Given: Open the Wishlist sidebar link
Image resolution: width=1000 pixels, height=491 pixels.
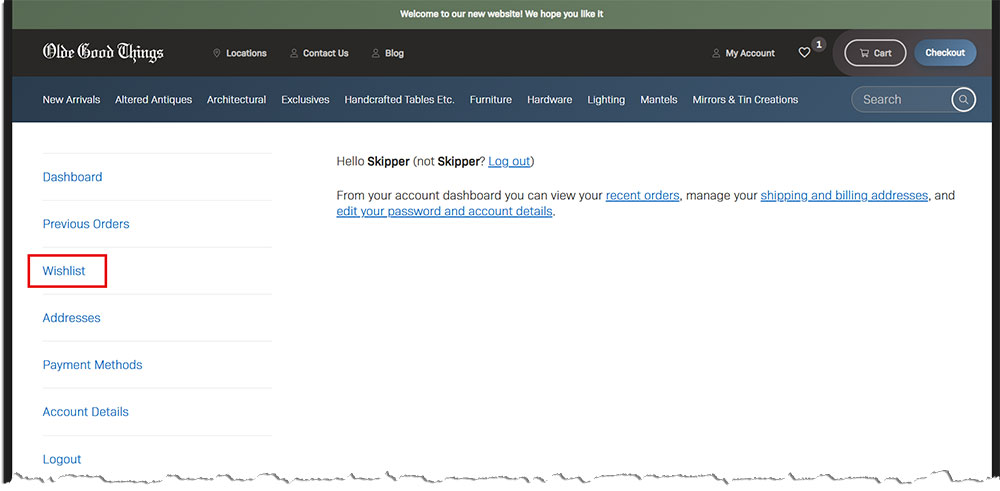Looking at the screenshot, I should coord(64,271).
